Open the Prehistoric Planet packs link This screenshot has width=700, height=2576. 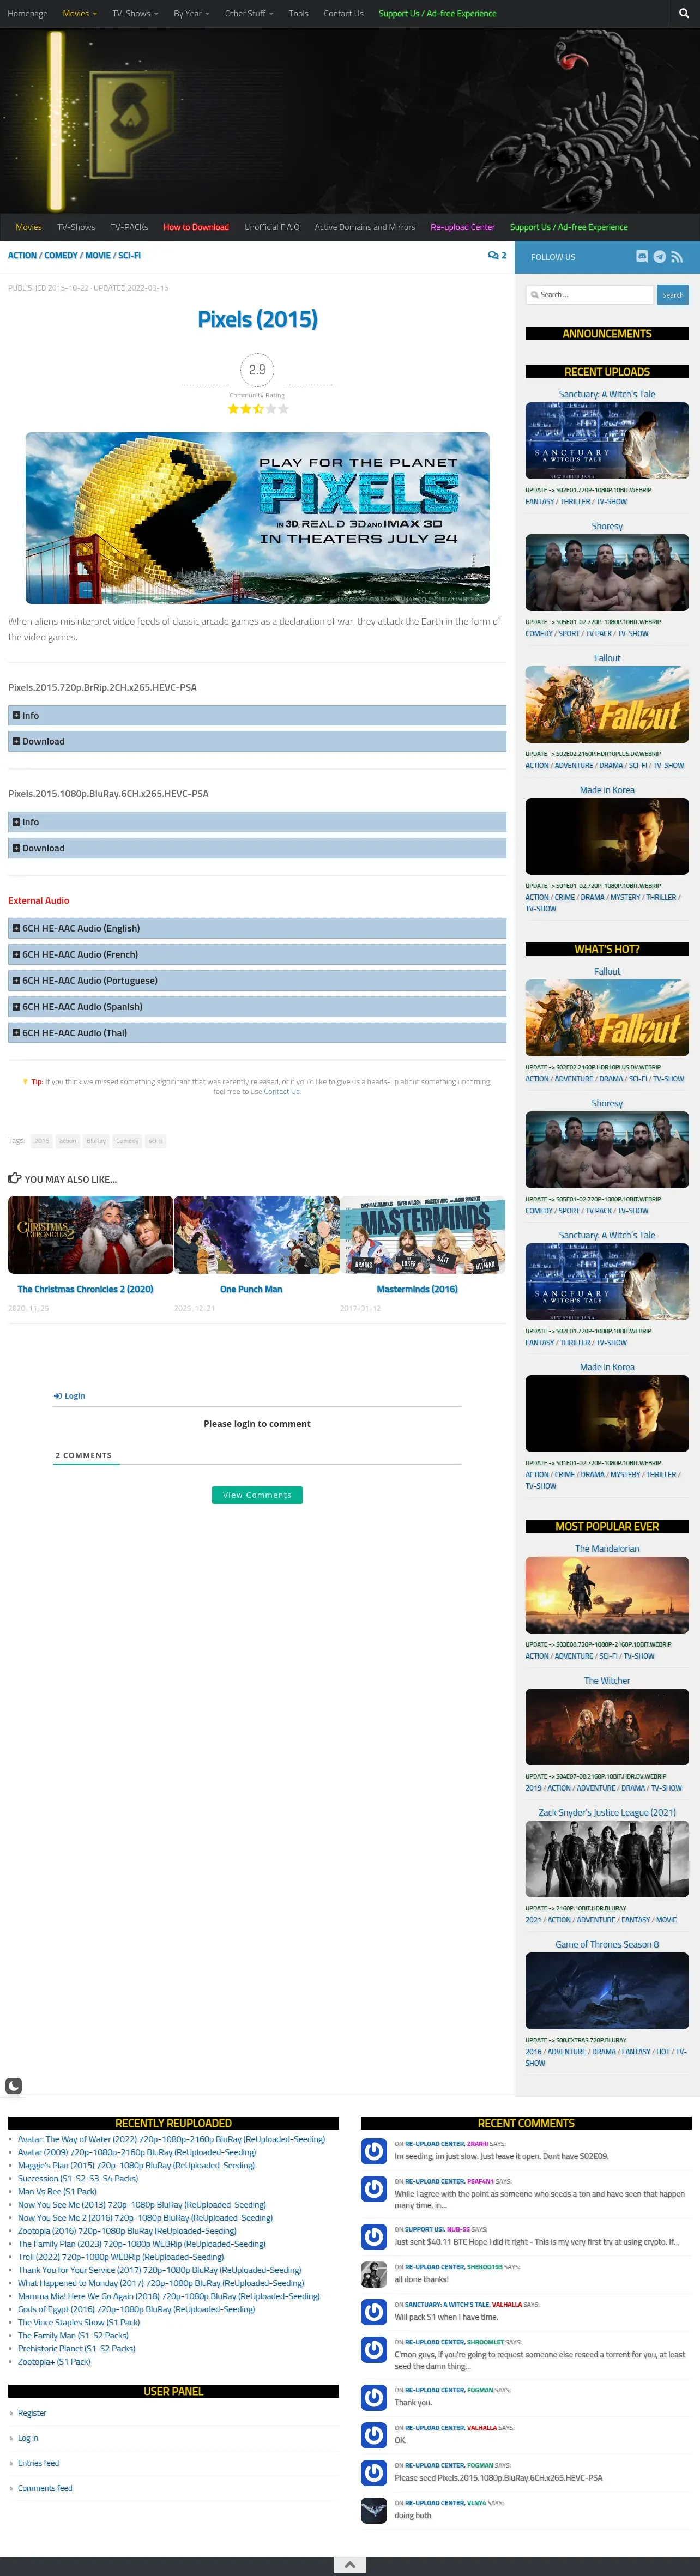[x=76, y=2349]
